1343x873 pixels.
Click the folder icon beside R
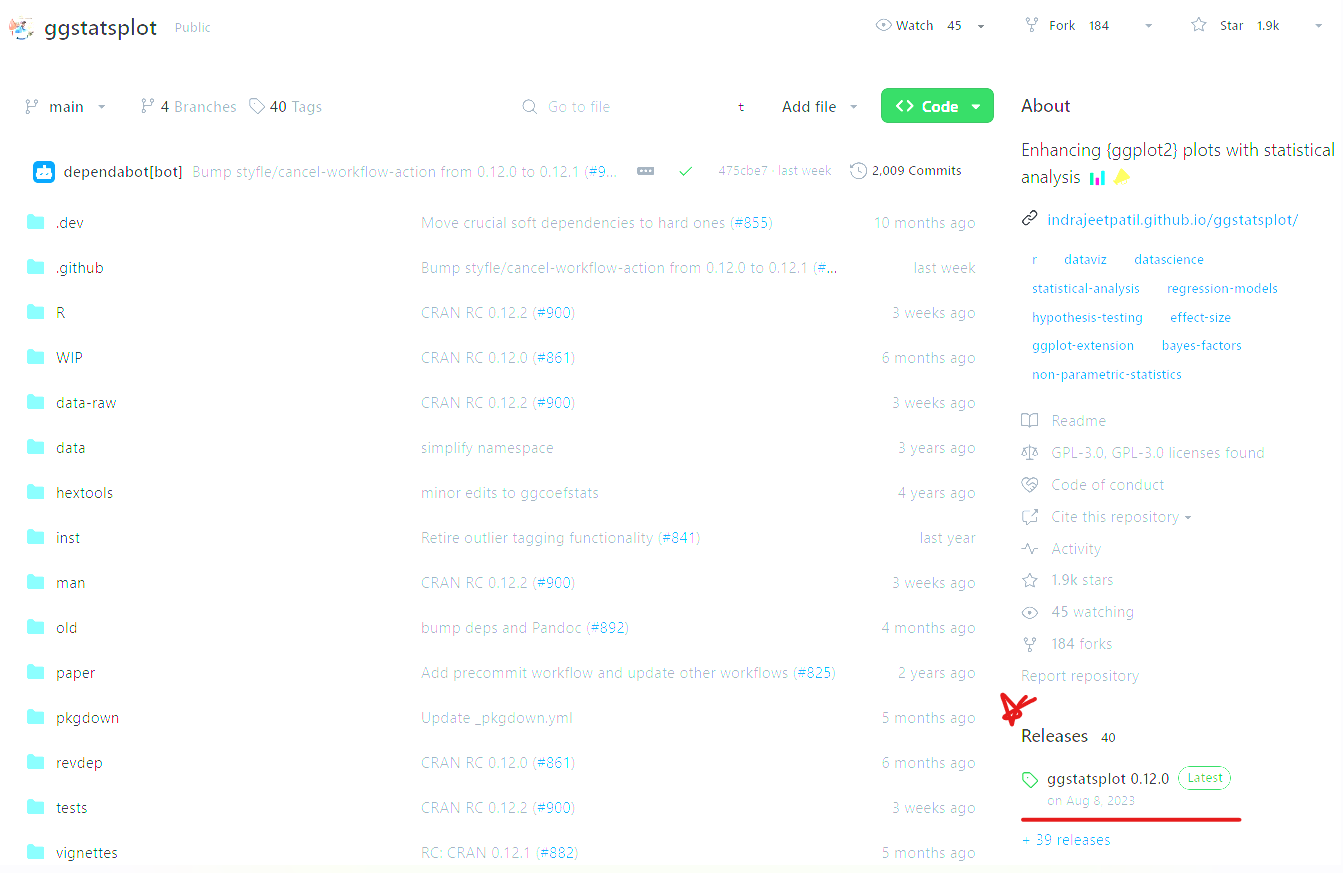pyautogui.click(x=36, y=312)
